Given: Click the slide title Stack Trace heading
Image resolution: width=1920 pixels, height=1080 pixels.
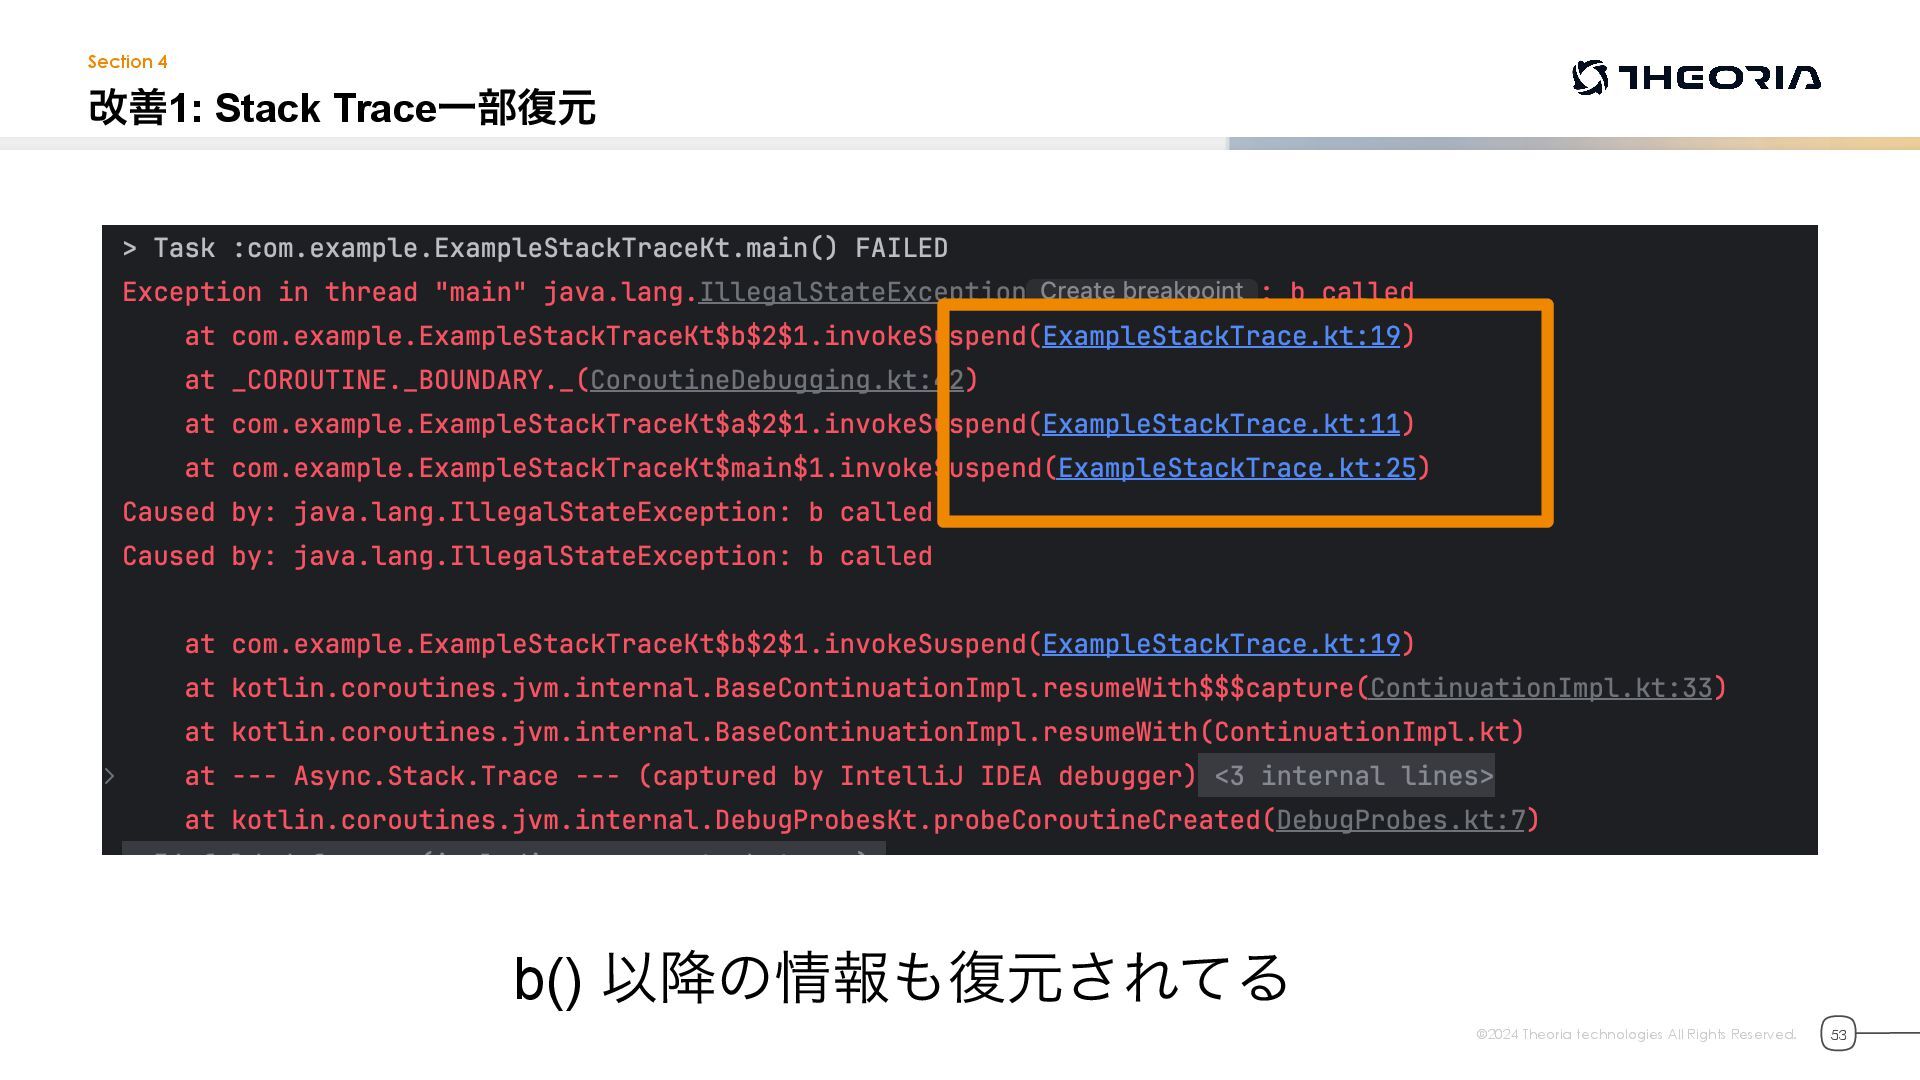Looking at the screenshot, I should pyautogui.click(x=342, y=108).
